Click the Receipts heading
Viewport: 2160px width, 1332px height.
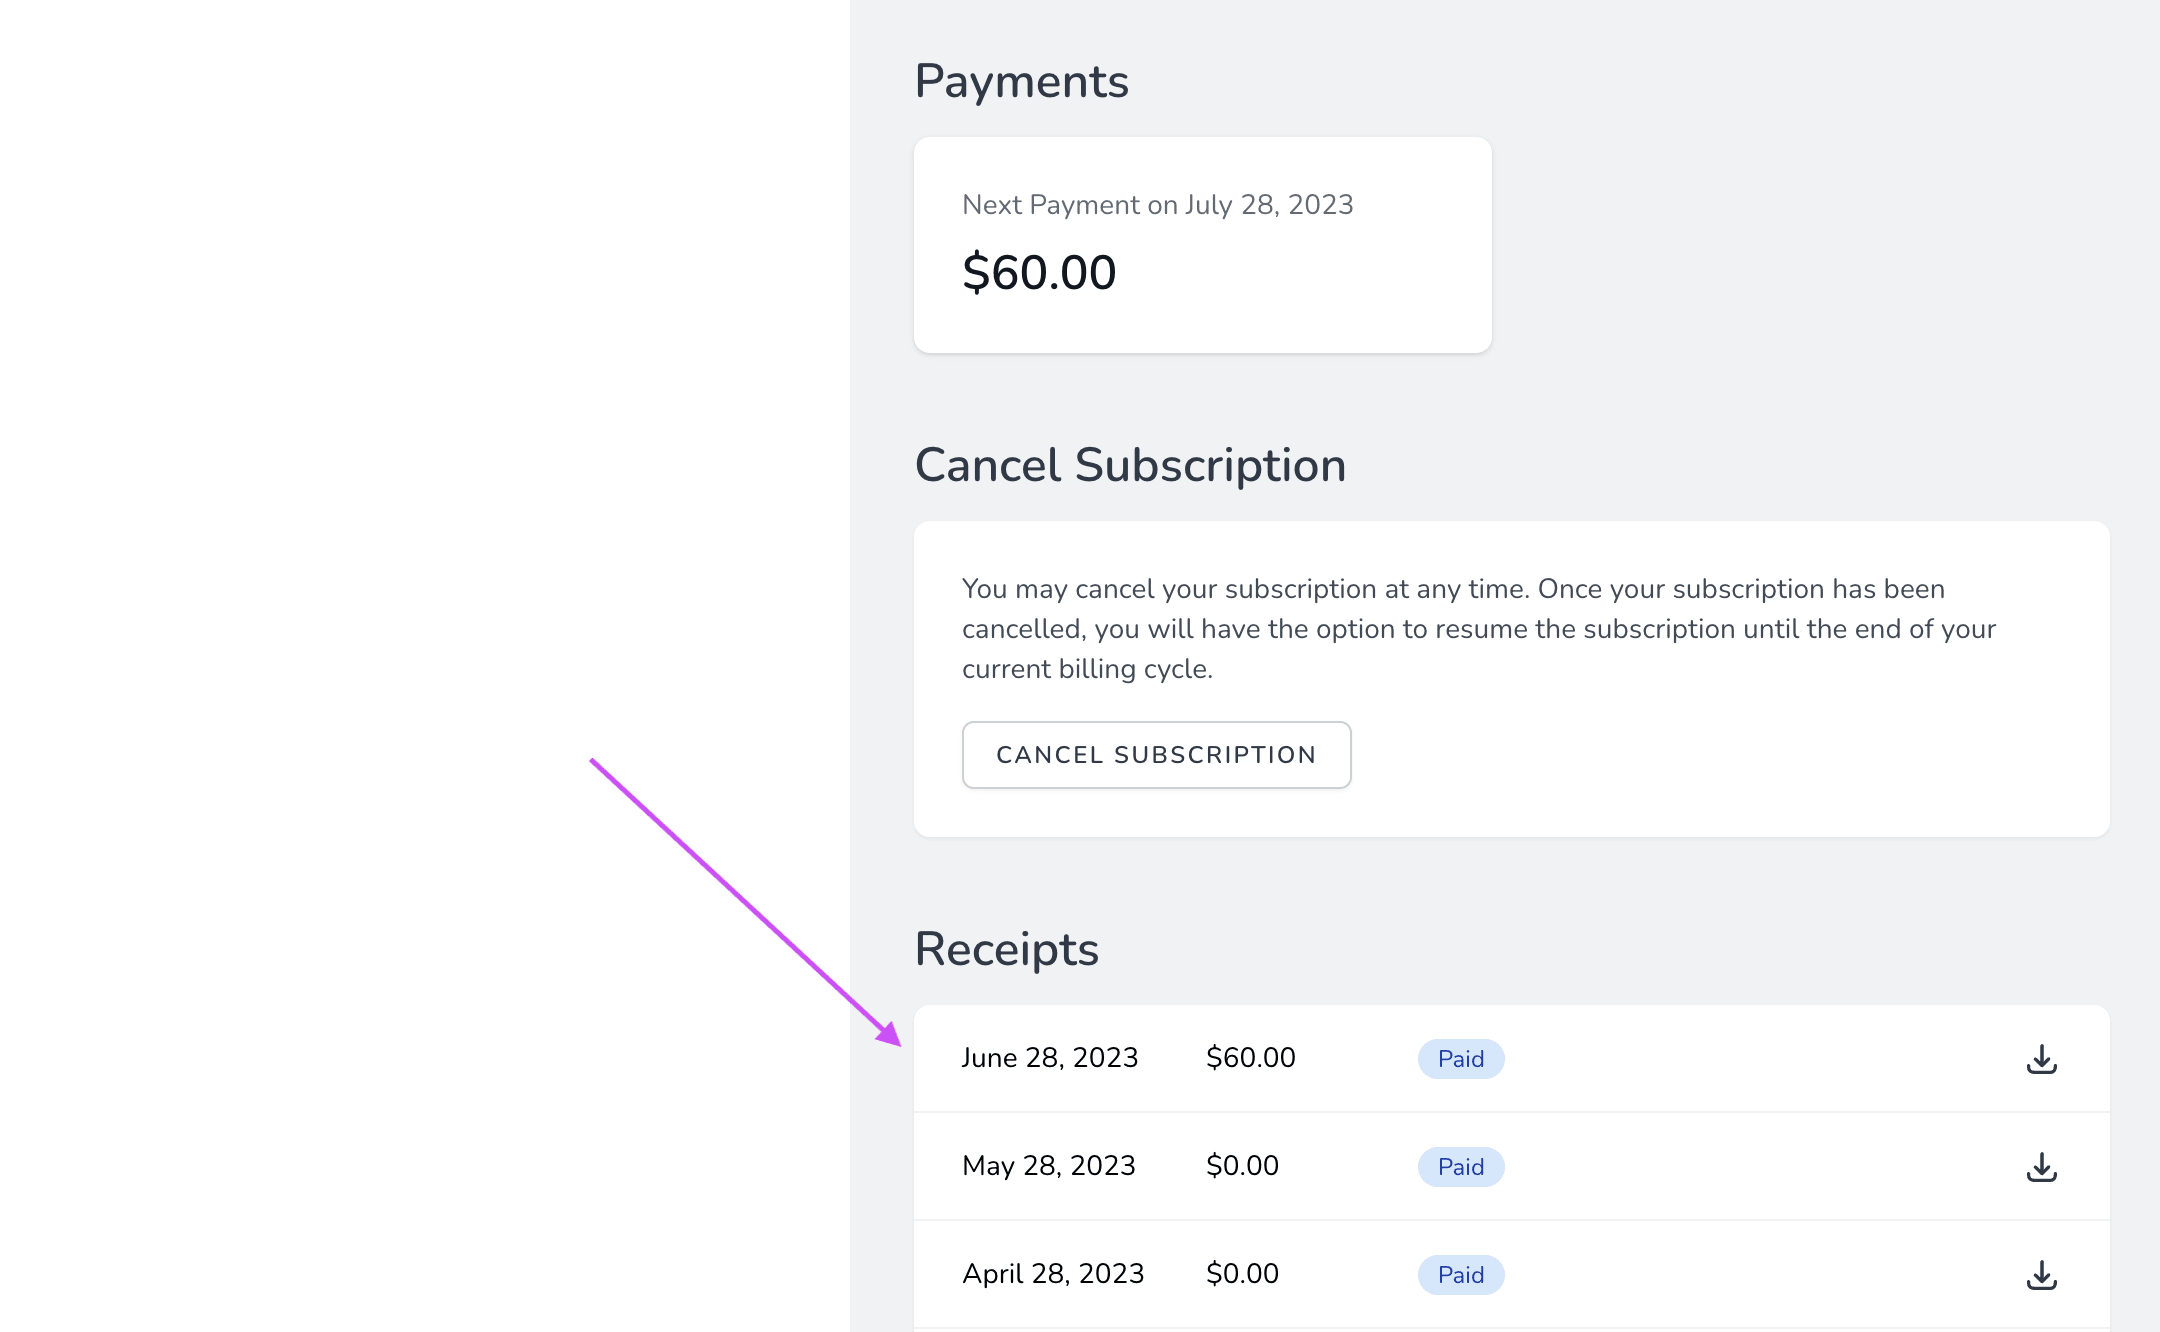click(x=1006, y=950)
